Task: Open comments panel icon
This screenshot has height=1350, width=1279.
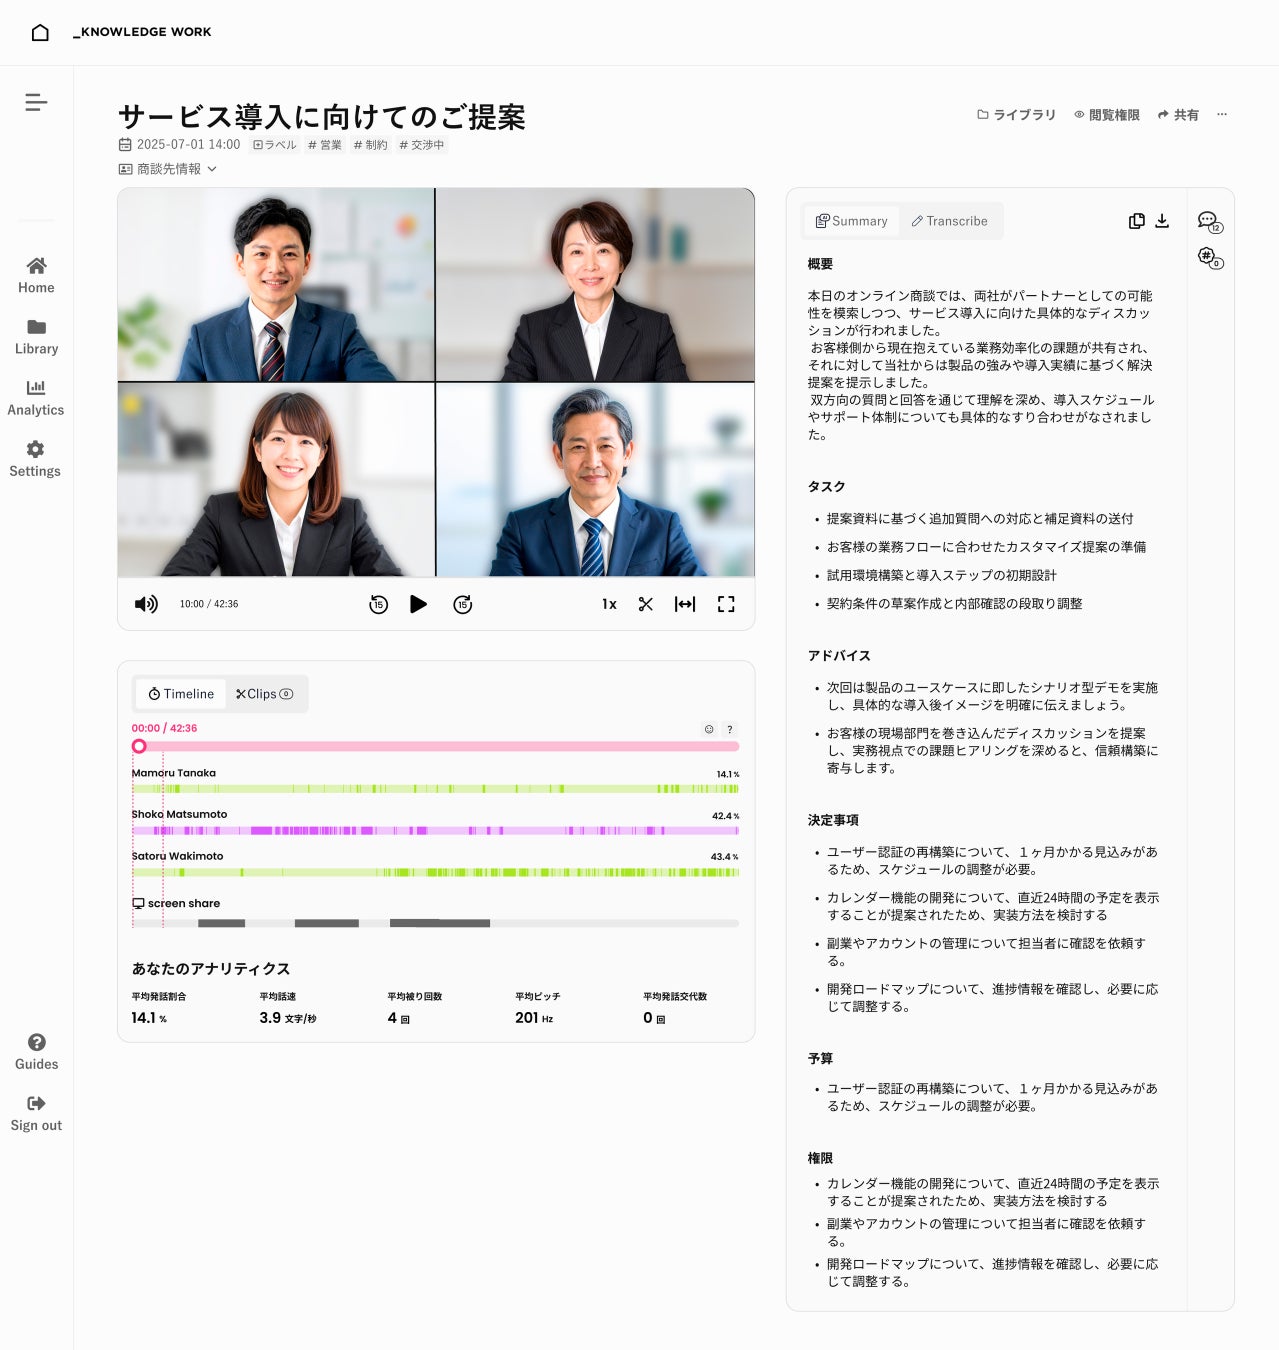Action: (1210, 222)
